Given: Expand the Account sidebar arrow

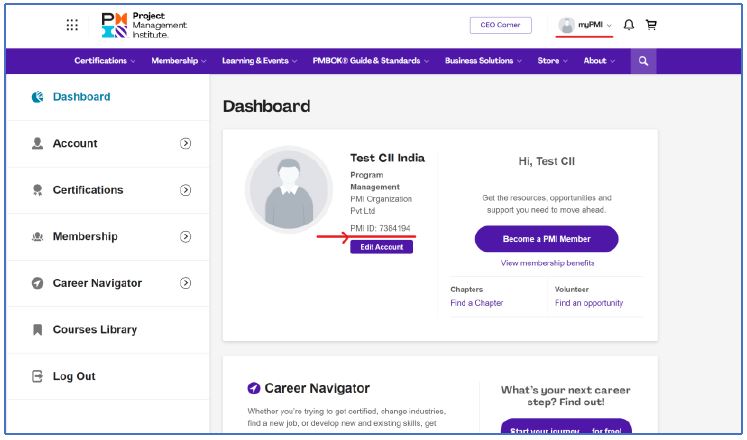Looking at the screenshot, I should 185,143.
